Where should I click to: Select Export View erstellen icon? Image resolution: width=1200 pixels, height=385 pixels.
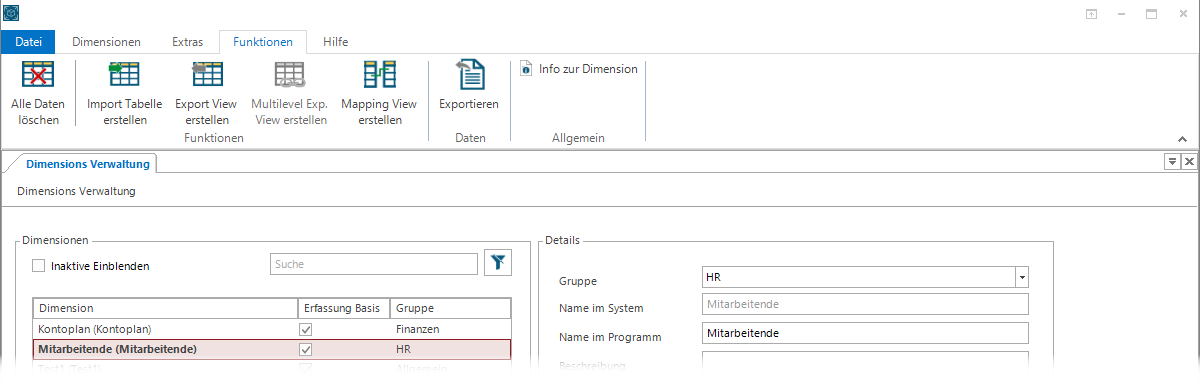(x=207, y=75)
